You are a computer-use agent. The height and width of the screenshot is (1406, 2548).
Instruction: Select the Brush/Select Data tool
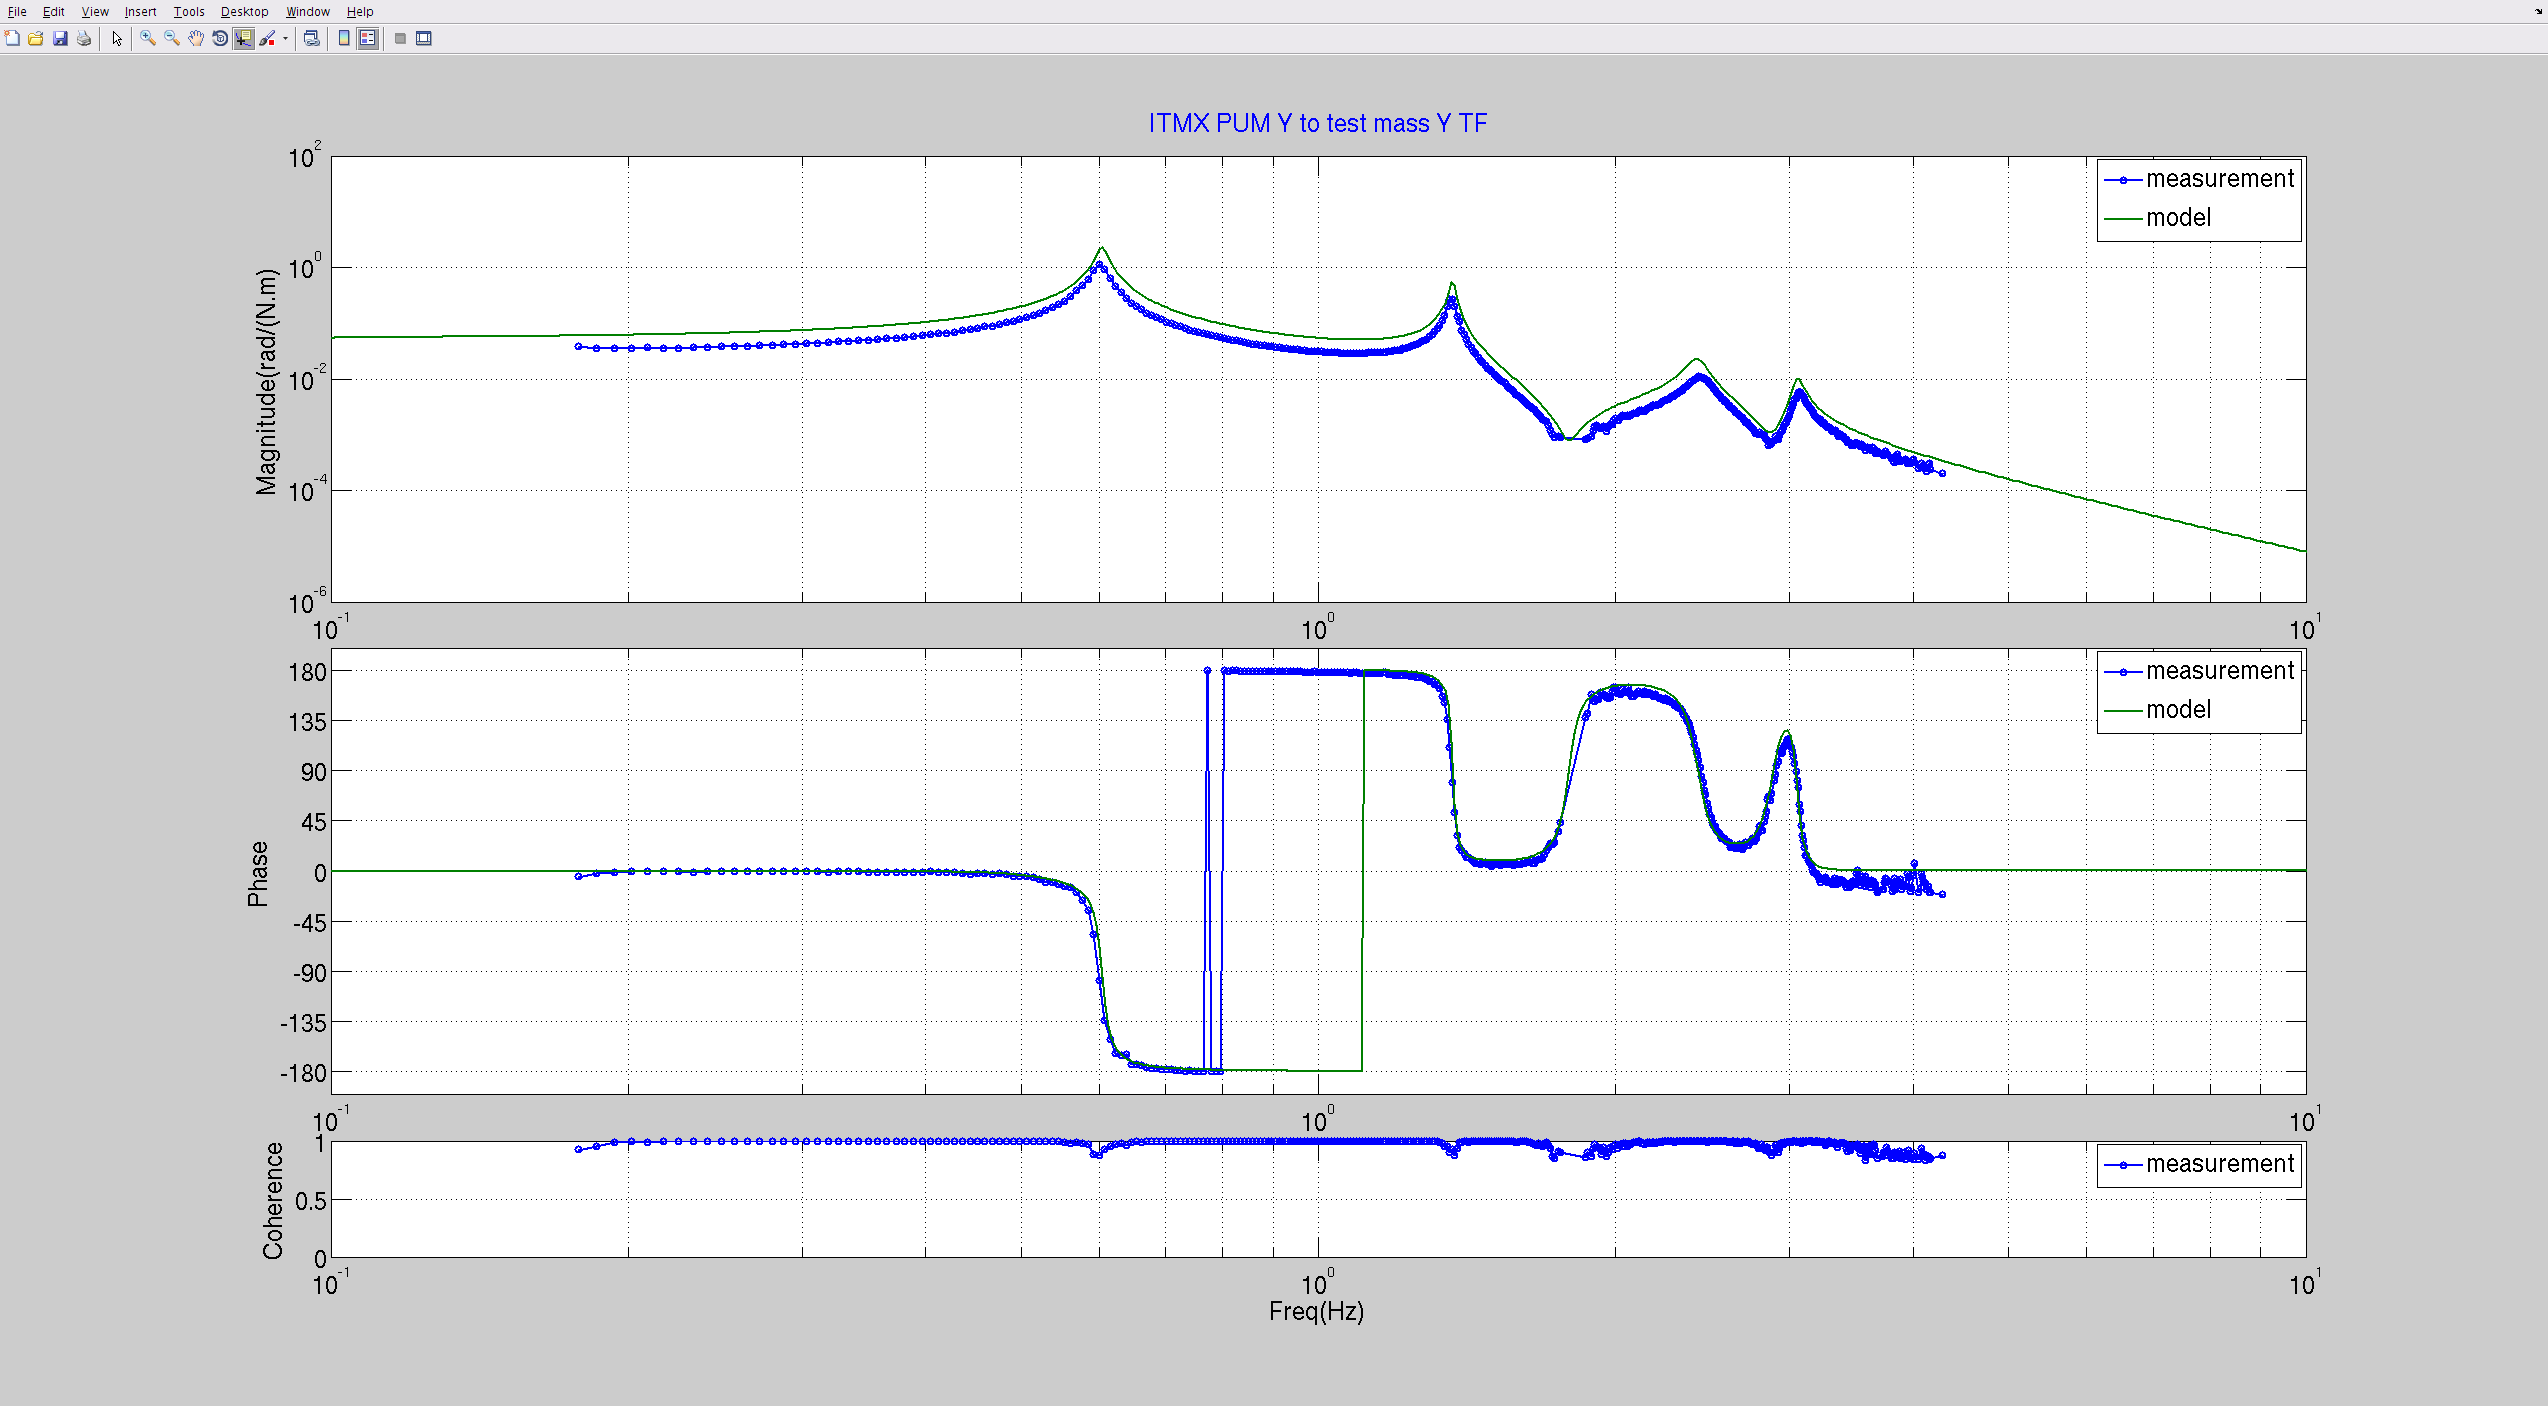point(267,39)
